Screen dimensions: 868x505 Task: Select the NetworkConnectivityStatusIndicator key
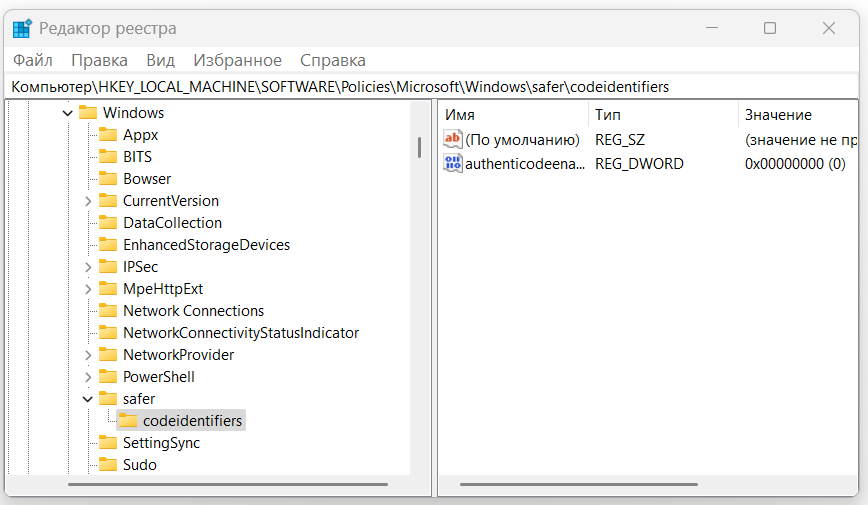(x=241, y=333)
